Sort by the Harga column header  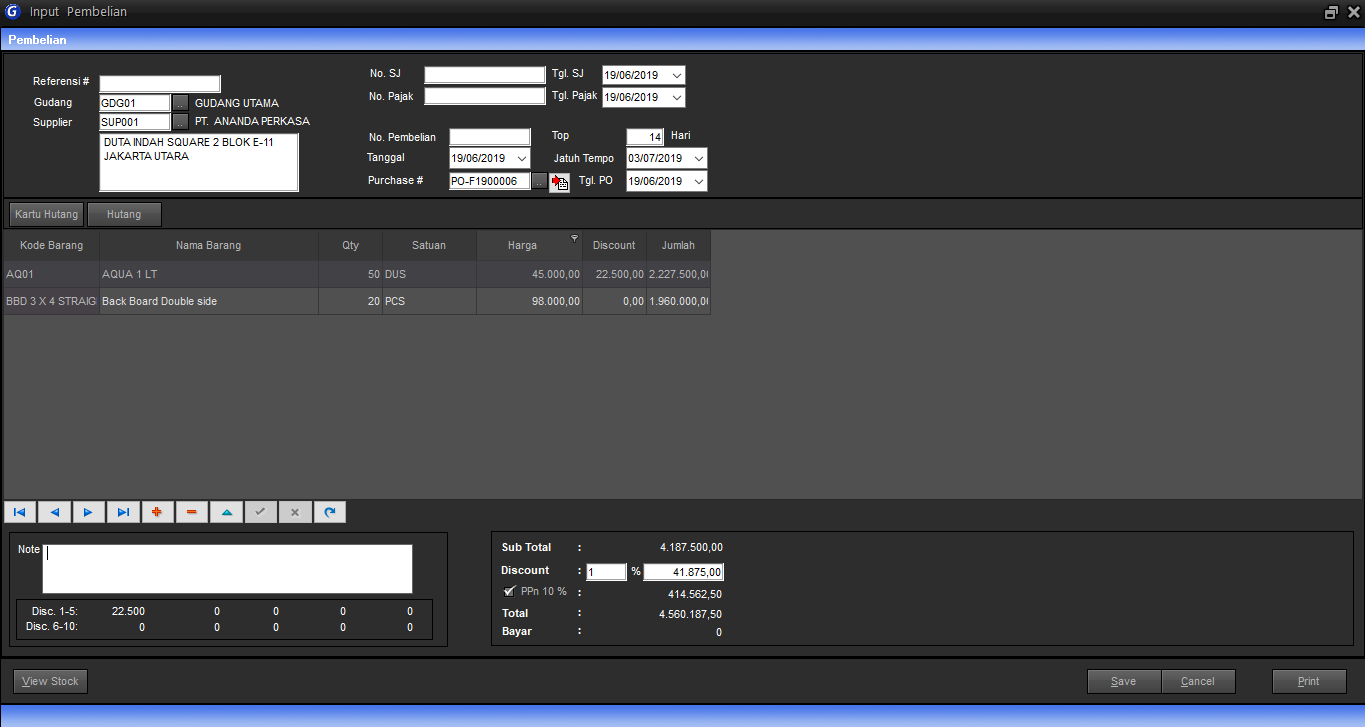click(x=522, y=245)
